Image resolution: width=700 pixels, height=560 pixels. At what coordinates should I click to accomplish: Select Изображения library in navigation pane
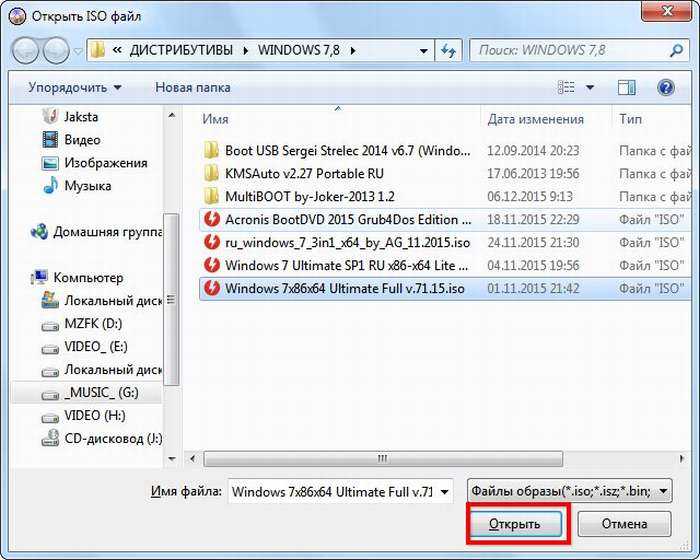pos(95,163)
